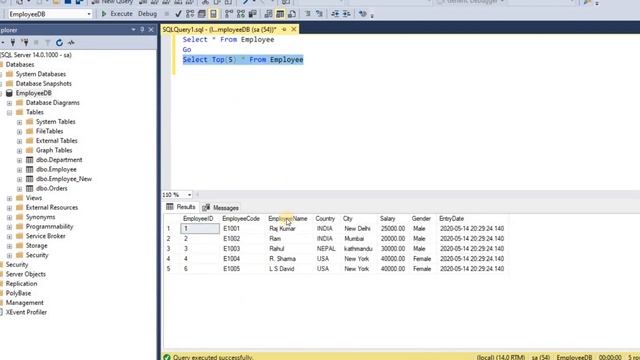
Task: Refresh the Object Explorer tree
Action: coord(59,42)
